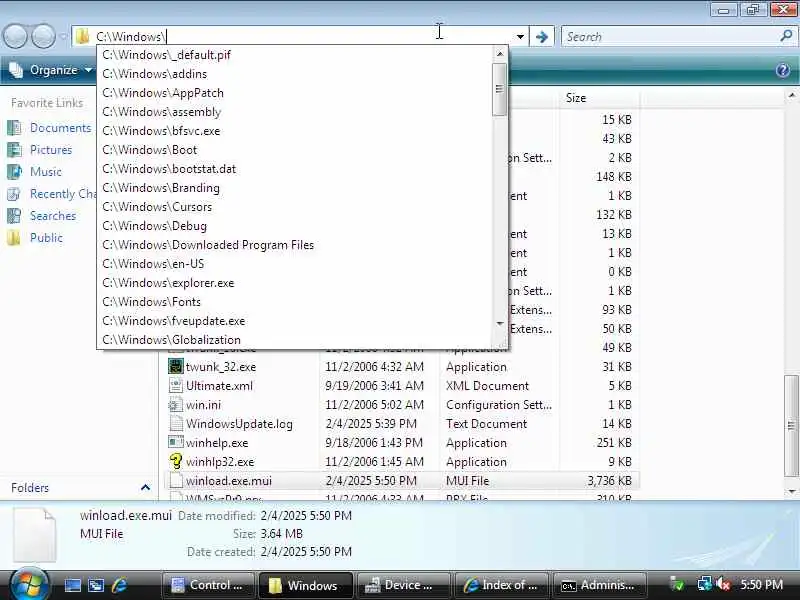The width and height of the screenshot is (800, 600).
Task: Select C:\Windows\_default.pif suggestion
Action: click(x=295, y=55)
